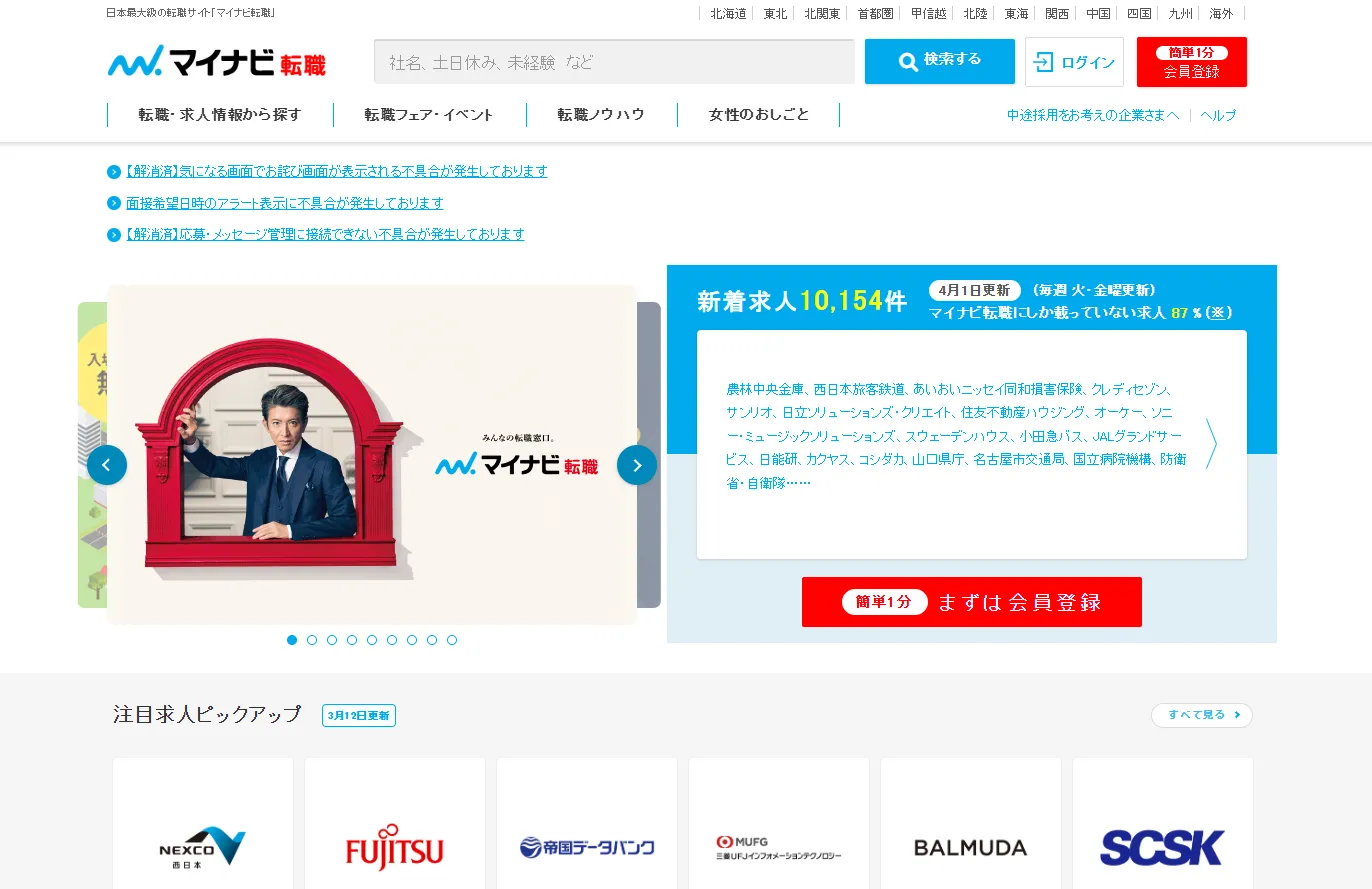Open the 帝国データバンク job card
Image resolution: width=1372 pixels, height=889 pixels.
tap(587, 823)
